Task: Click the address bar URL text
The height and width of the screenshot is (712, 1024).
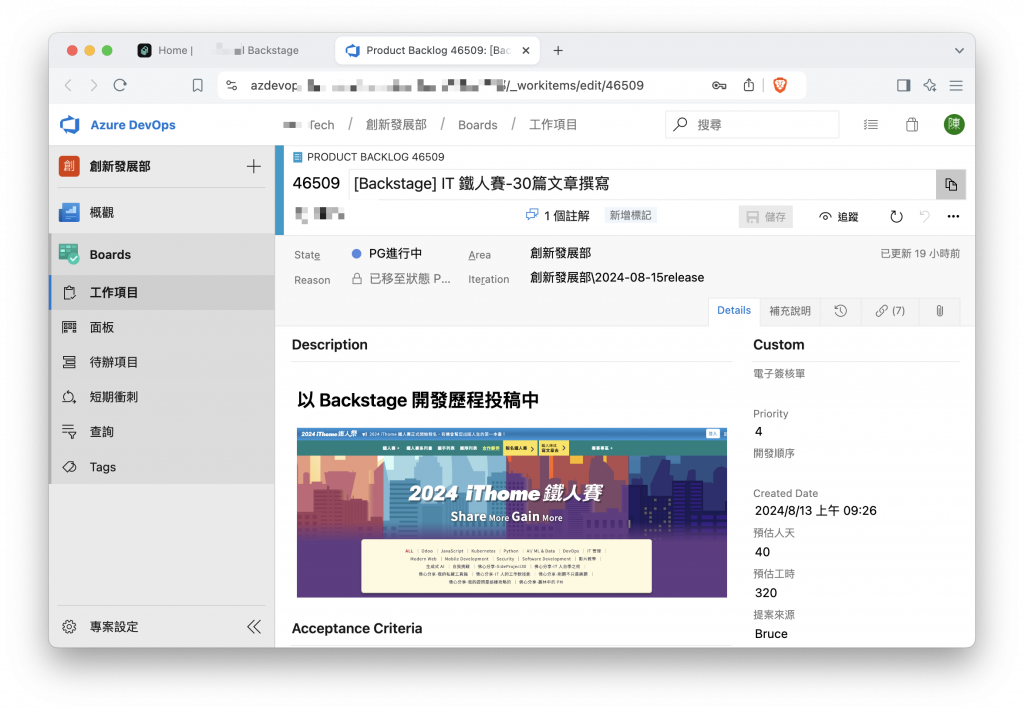Action: [x=447, y=86]
